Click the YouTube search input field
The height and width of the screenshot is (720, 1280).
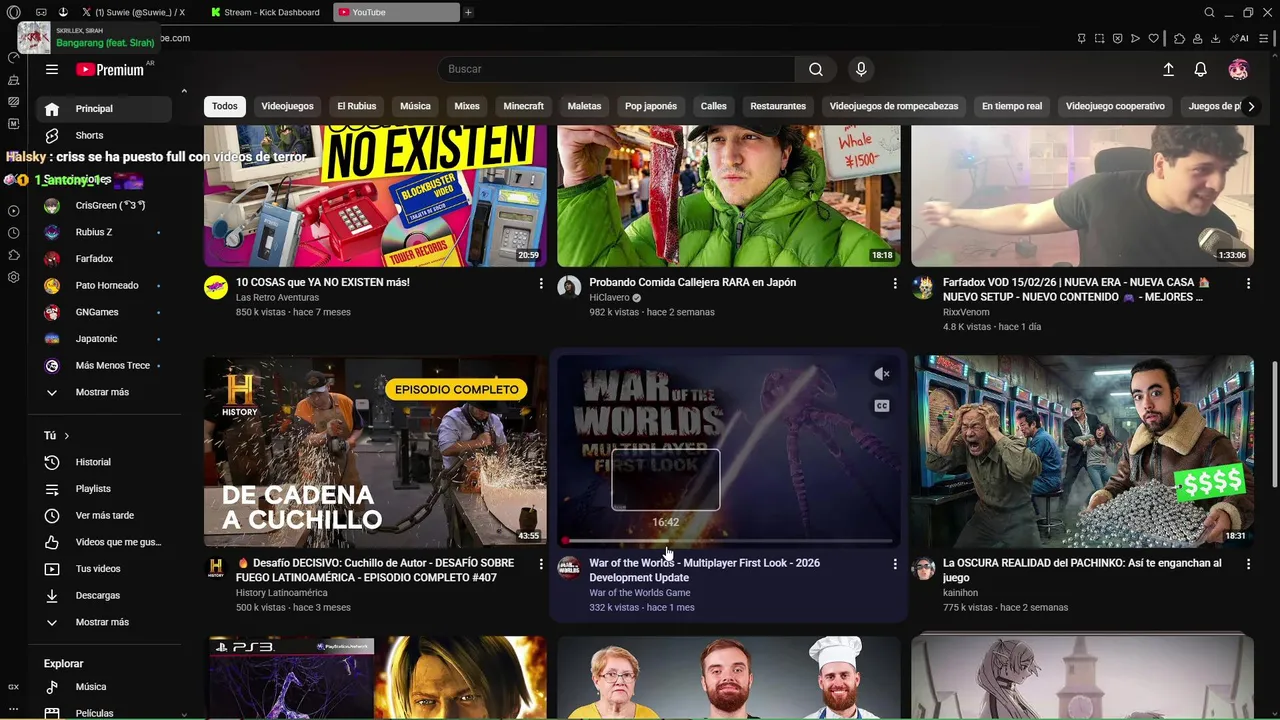coord(616,69)
